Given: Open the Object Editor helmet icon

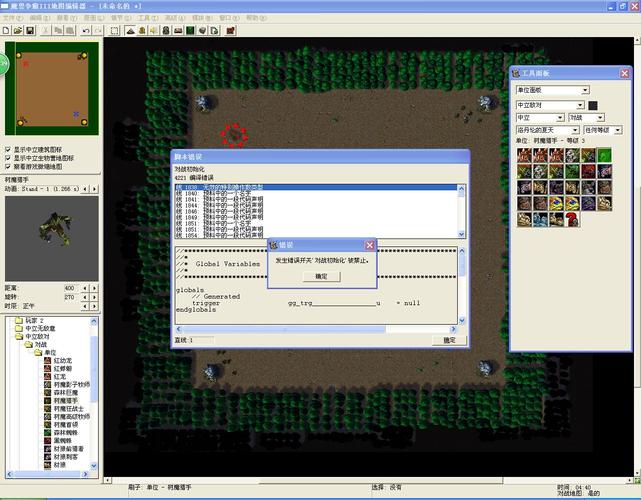Looking at the screenshot, I should click(x=166, y=31).
